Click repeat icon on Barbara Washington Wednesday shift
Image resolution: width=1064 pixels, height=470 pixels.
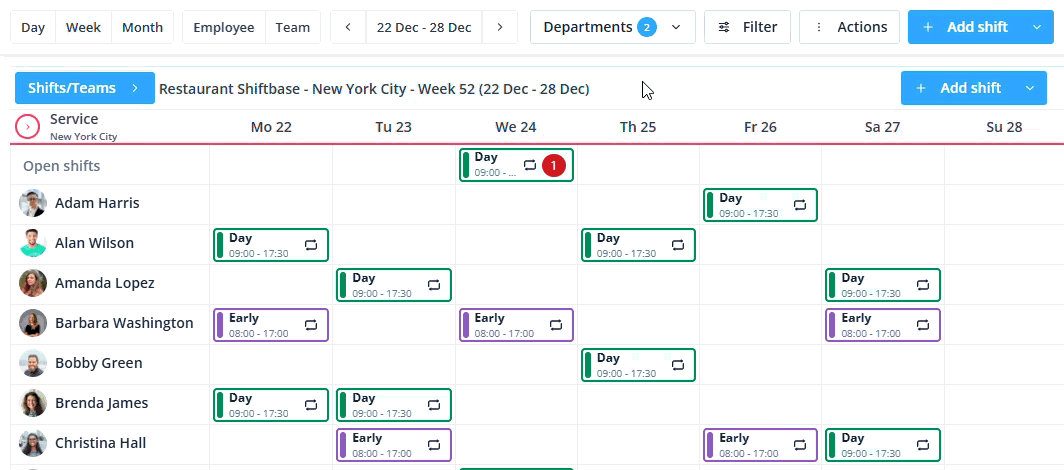point(556,325)
